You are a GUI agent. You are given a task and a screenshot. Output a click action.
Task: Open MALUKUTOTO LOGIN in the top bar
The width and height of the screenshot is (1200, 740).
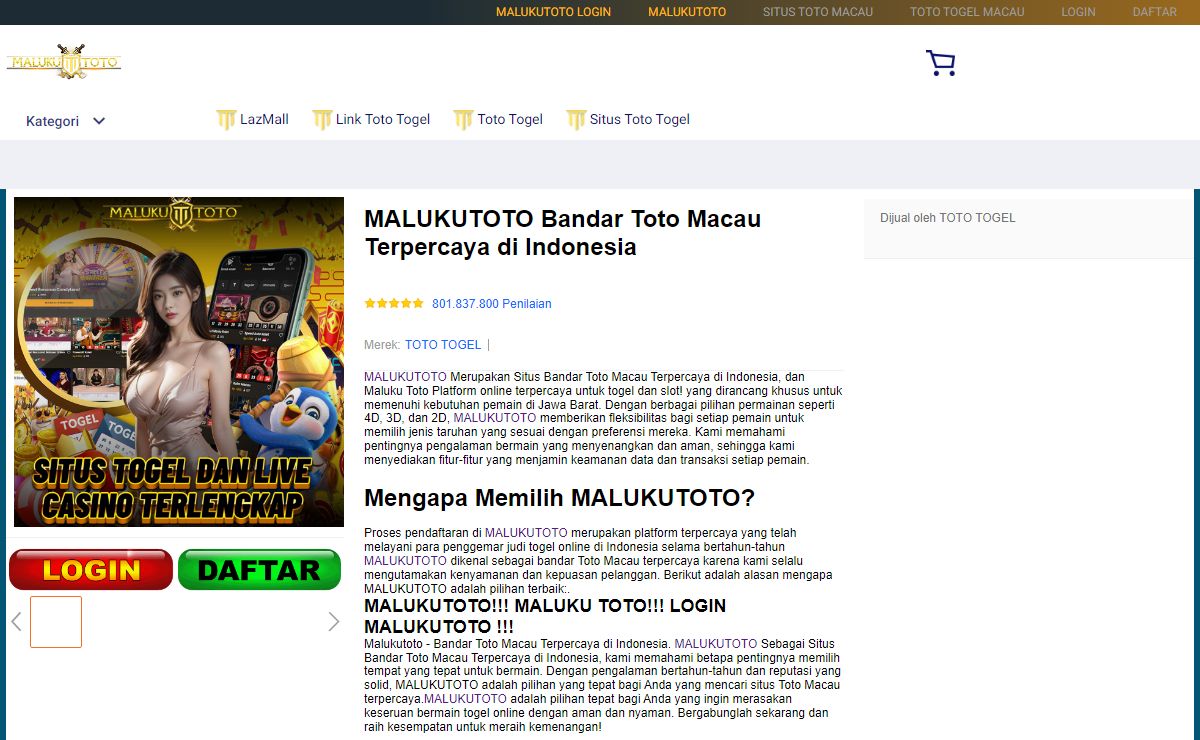pos(553,12)
